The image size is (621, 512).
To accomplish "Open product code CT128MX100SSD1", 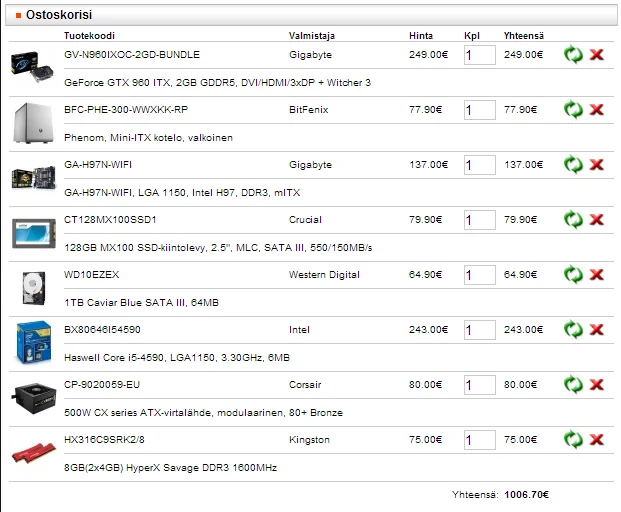I will point(110,219).
